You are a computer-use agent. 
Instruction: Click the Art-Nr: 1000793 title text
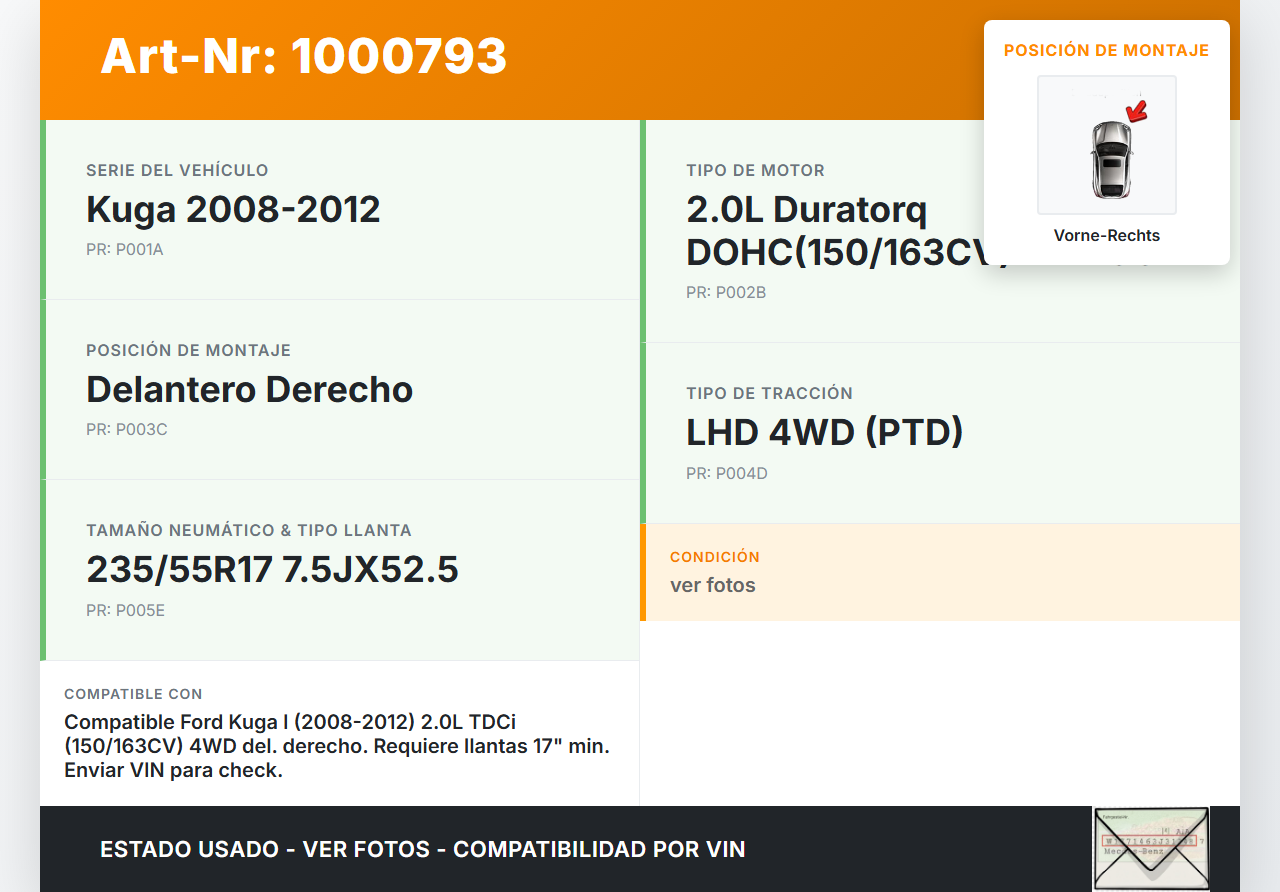pyautogui.click(x=302, y=57)
